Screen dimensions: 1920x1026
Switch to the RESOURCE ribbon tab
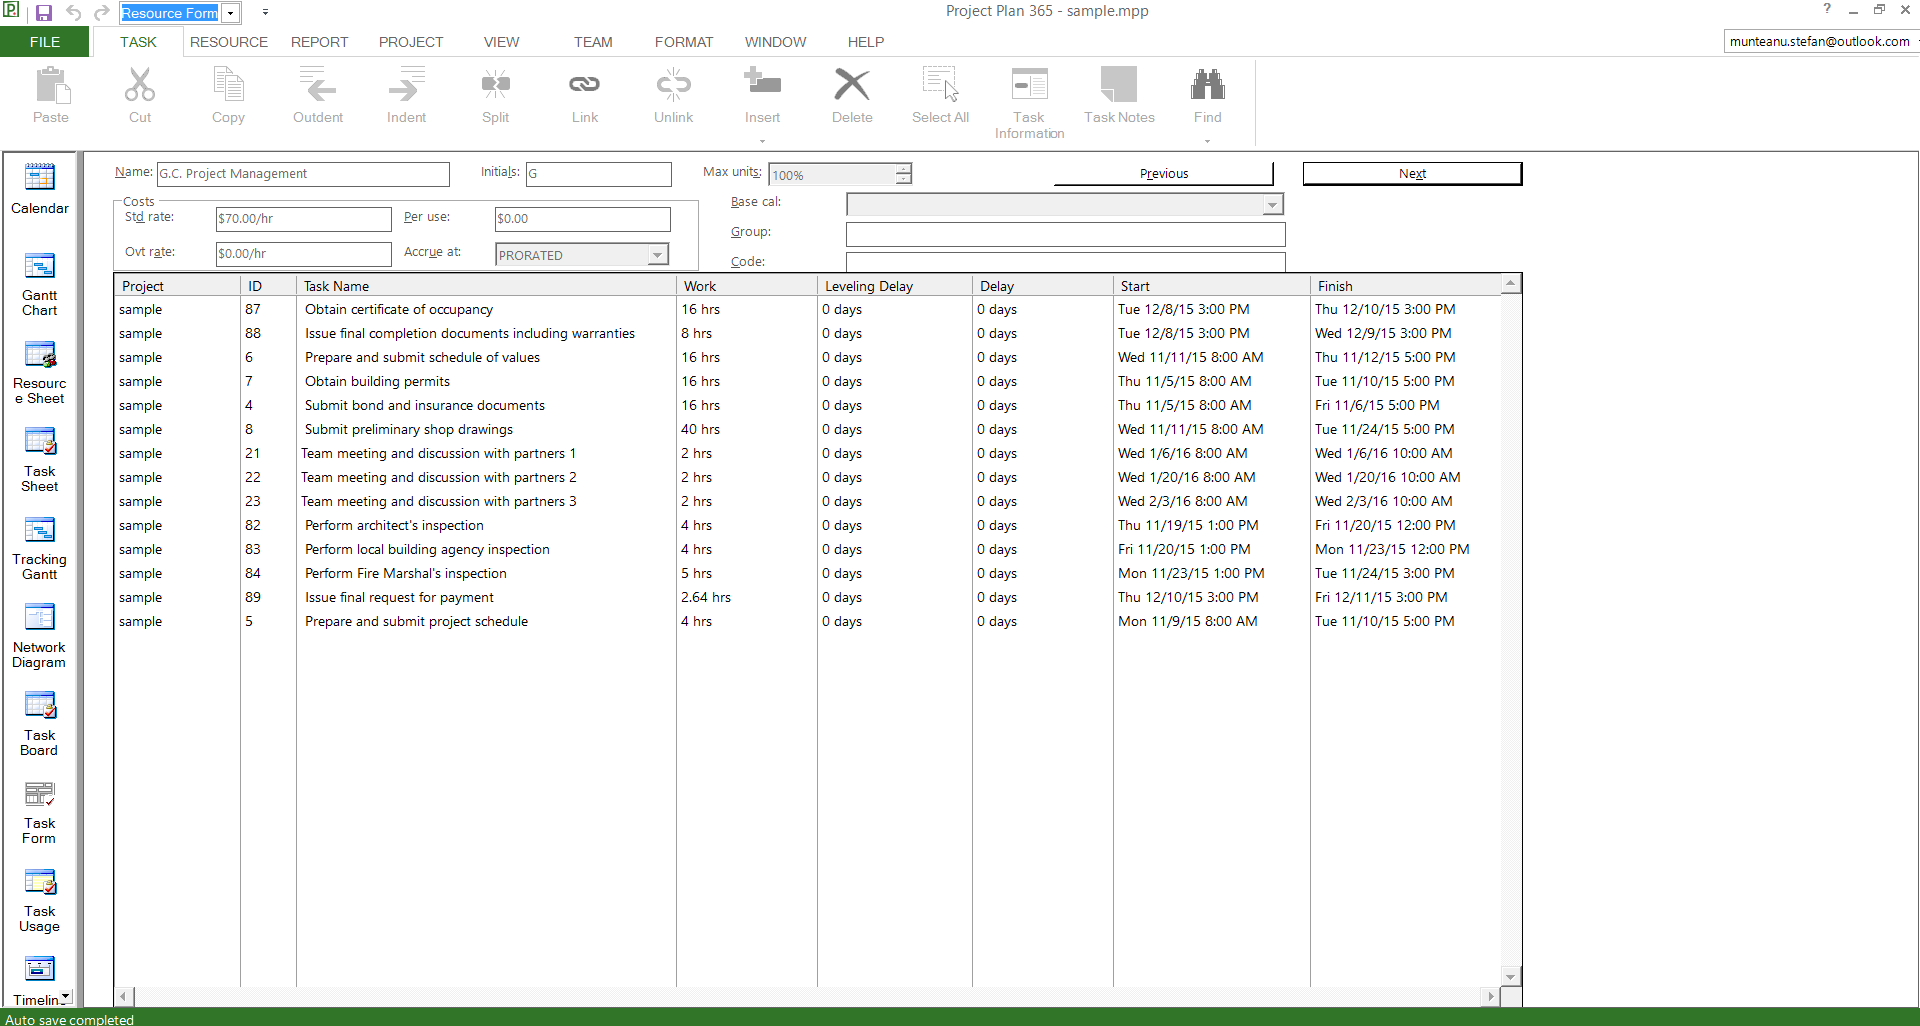228,42
